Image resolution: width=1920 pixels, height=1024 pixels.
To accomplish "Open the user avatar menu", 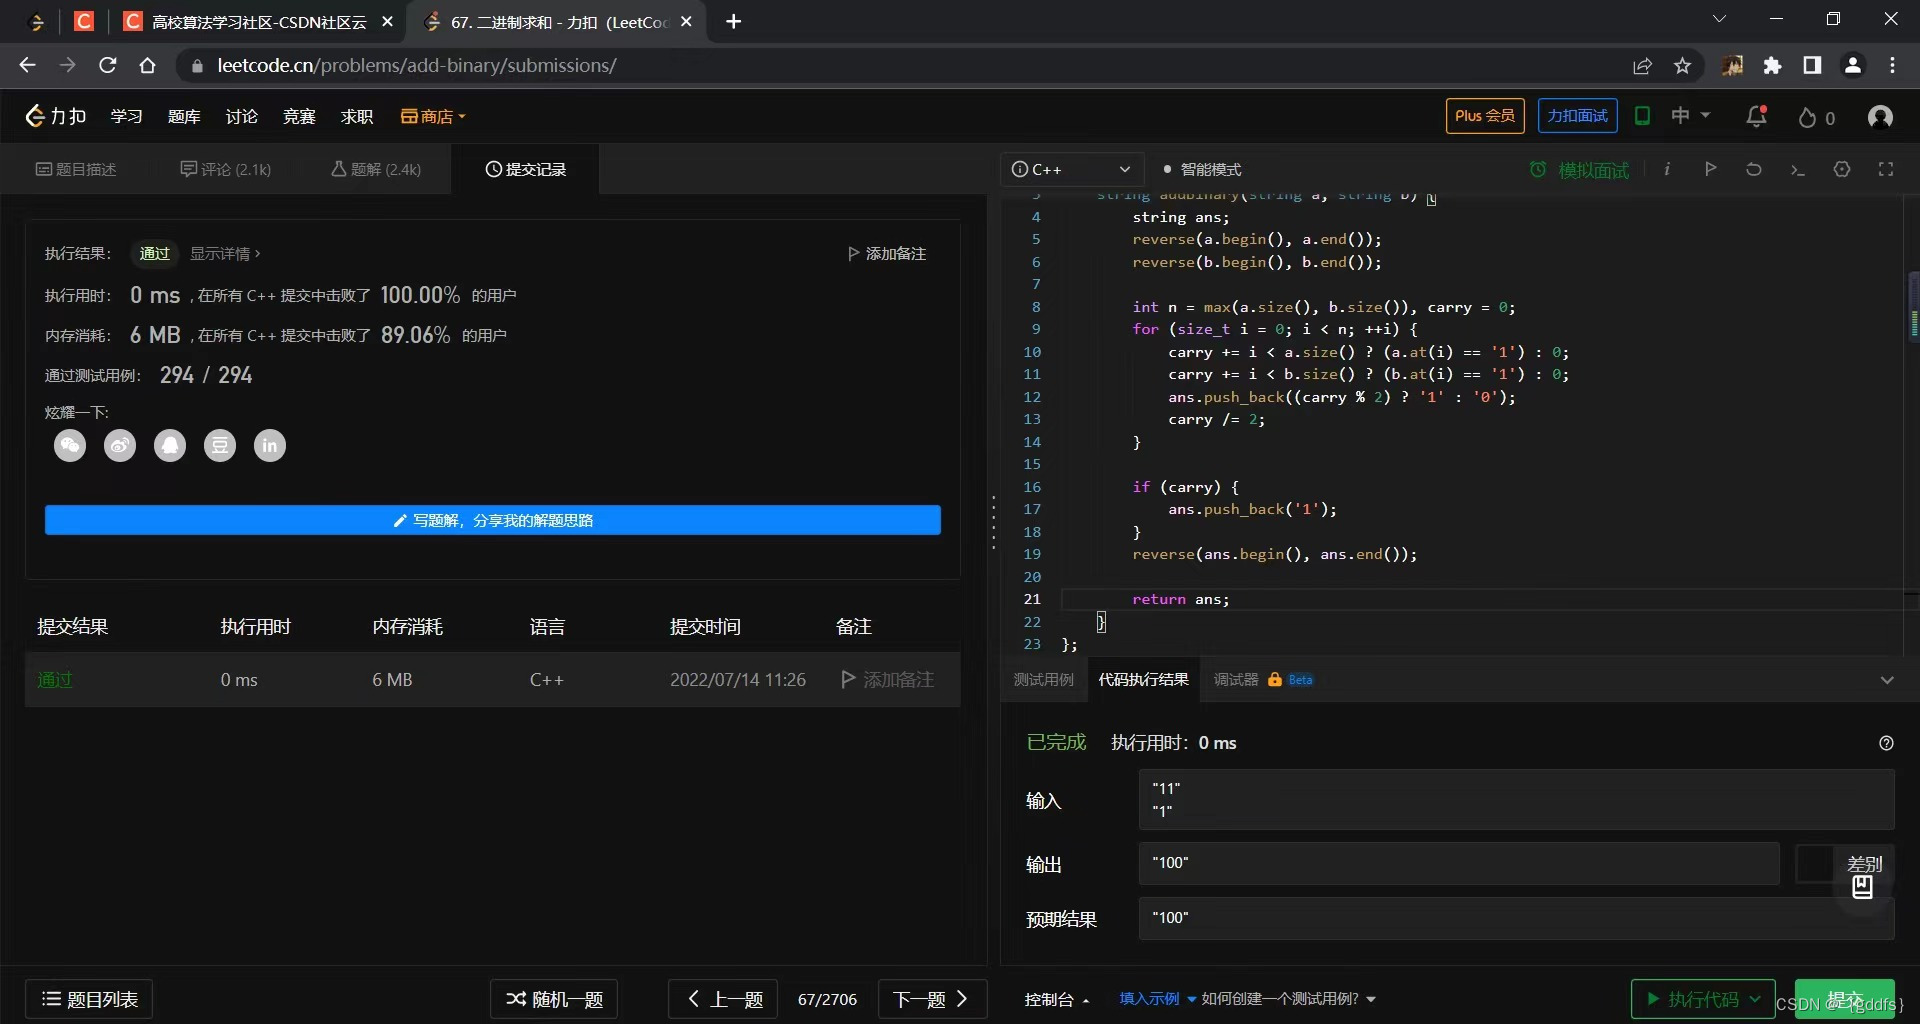I will pos(1880,117).
